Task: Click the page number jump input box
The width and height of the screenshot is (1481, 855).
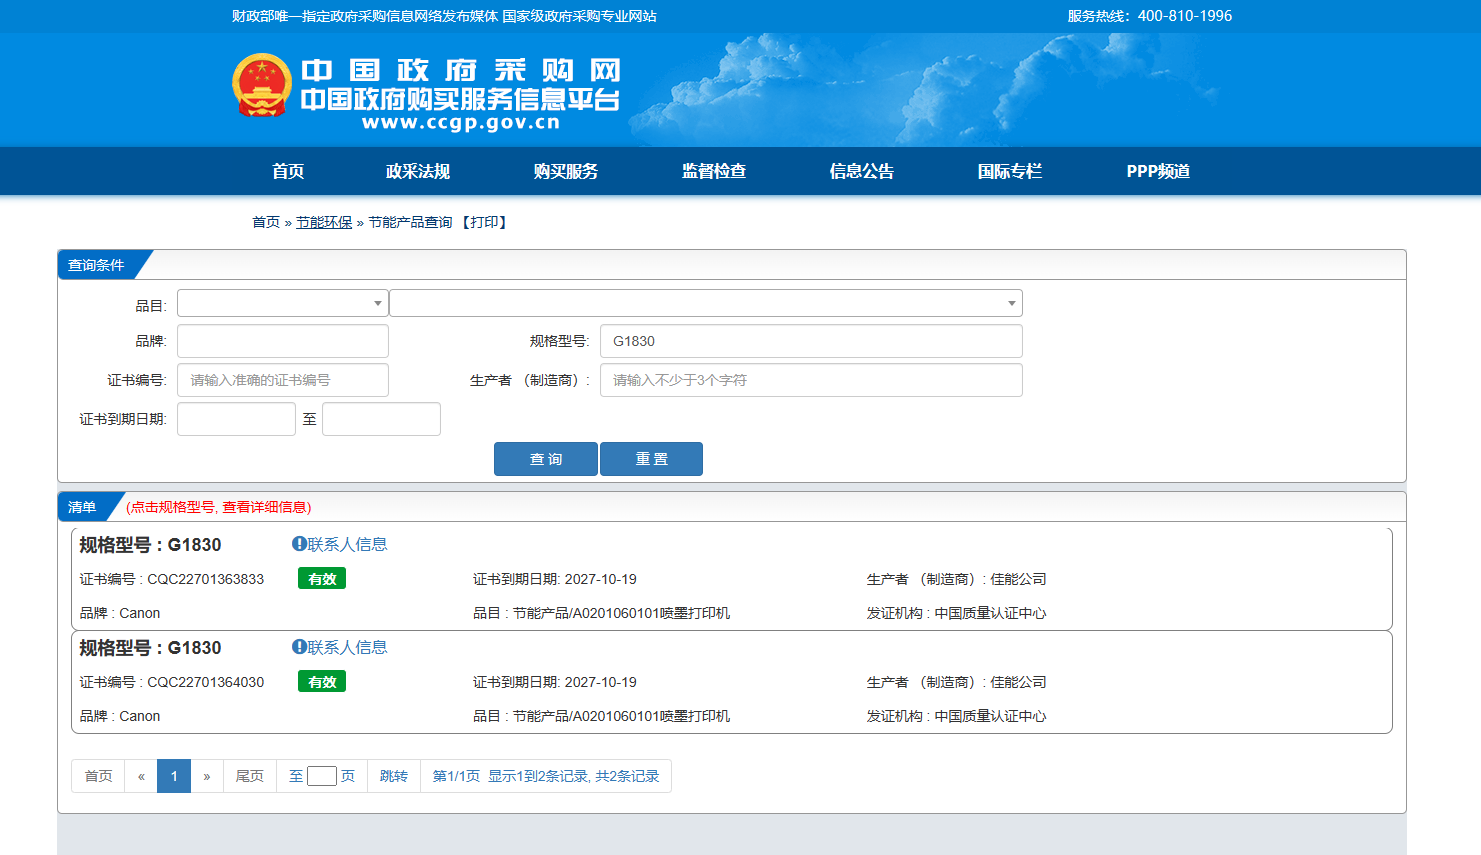Action: tap(321, 776)
